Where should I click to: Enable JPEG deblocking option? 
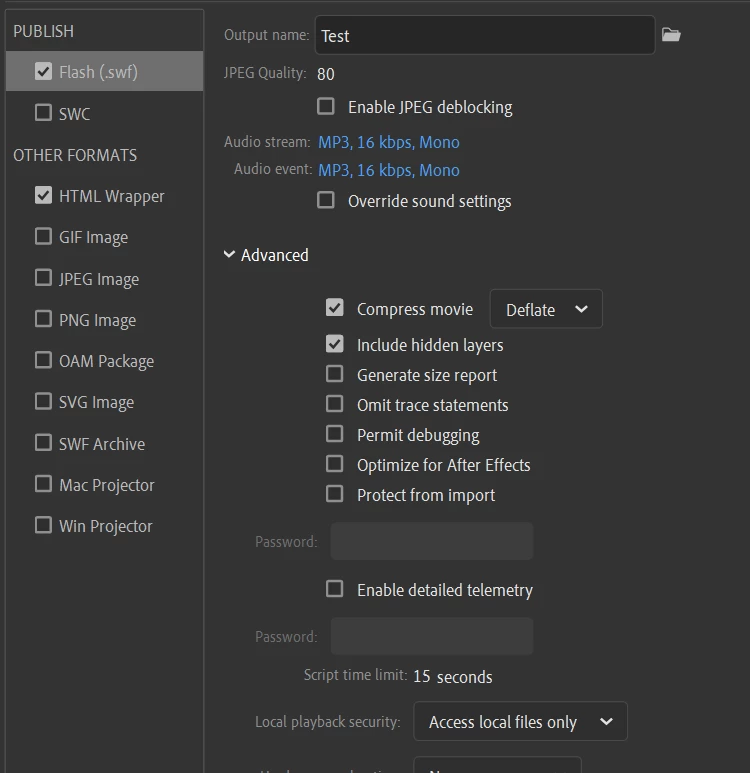coord(326,106)
